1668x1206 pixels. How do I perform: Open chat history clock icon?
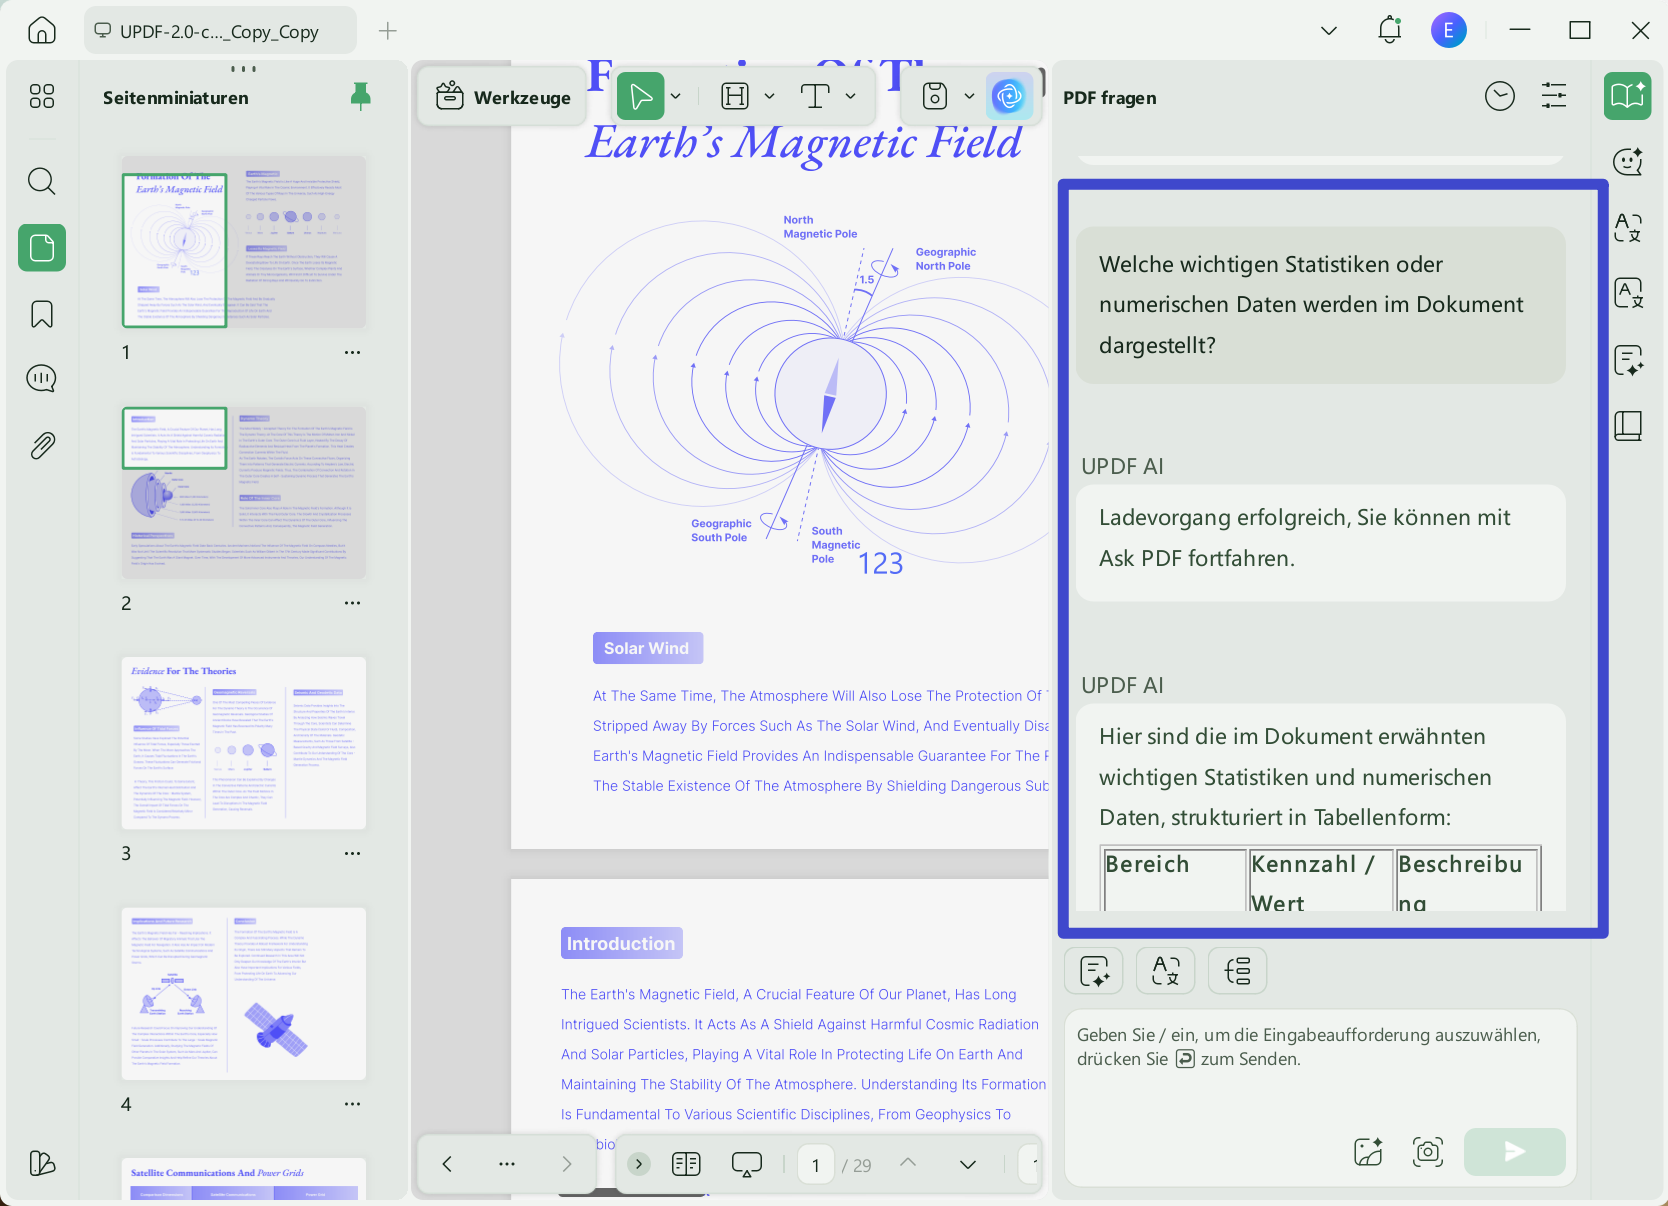coord(1500,96)
